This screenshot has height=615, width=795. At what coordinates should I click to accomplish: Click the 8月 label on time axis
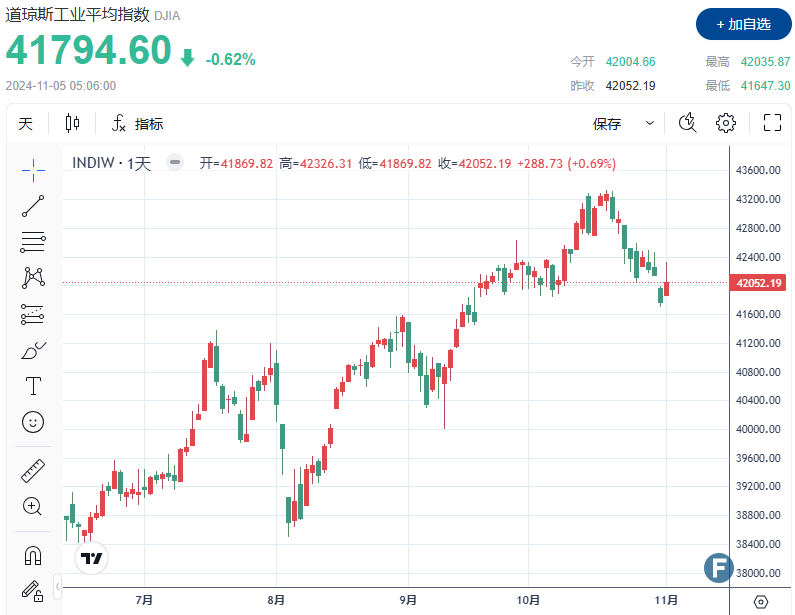pyautogui.click(x=276, y=600)
